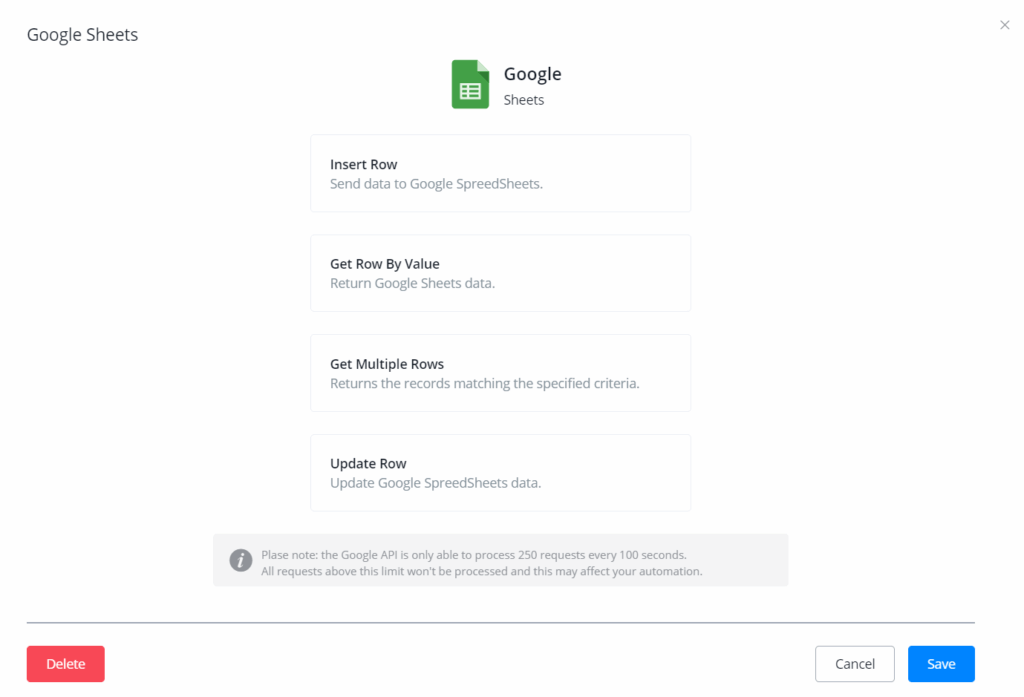Click the bold Google heading beside the logo
Viewport: 1024px width, 697px height.
(x=532, y=74)
